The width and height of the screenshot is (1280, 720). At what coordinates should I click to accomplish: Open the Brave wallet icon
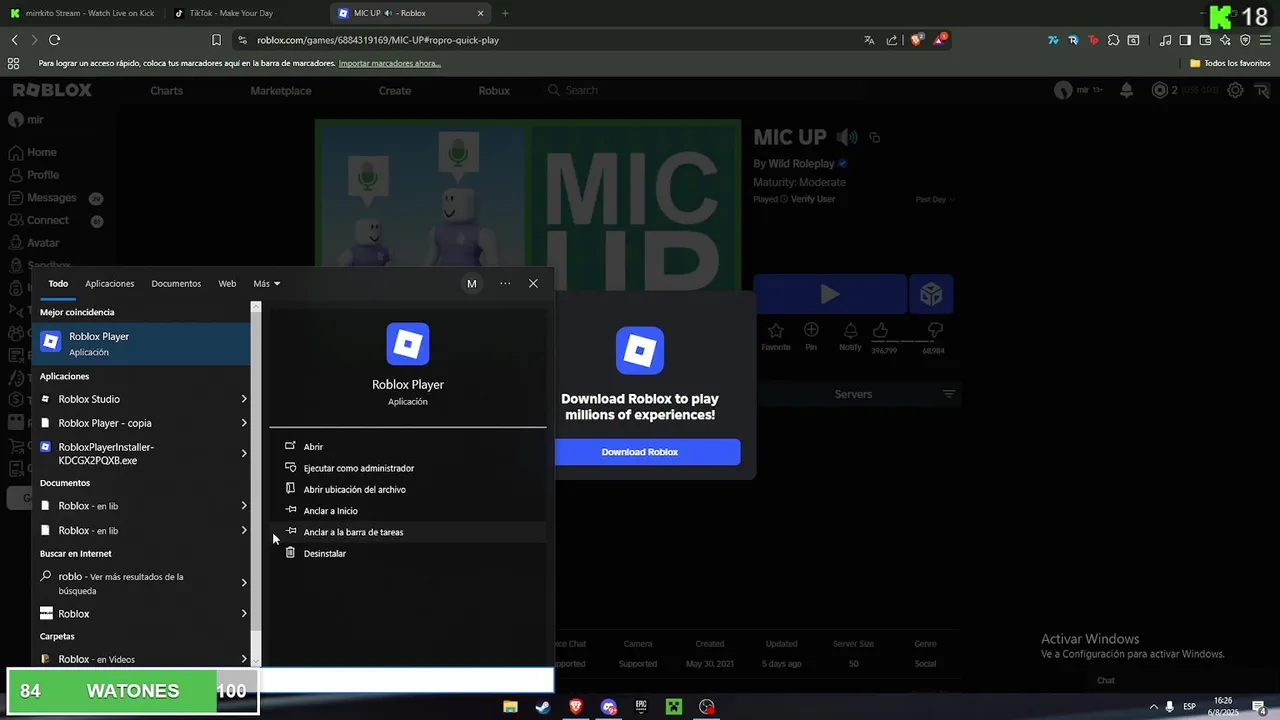(x=1205, y=40)
